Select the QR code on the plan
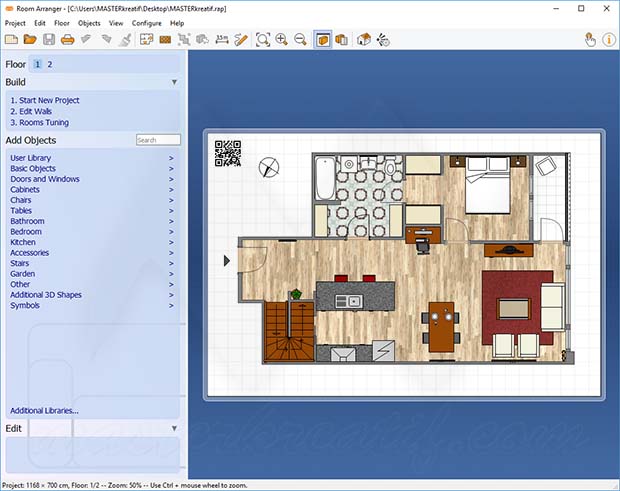The height and width of the screenshot is (491, 620). 228,153
